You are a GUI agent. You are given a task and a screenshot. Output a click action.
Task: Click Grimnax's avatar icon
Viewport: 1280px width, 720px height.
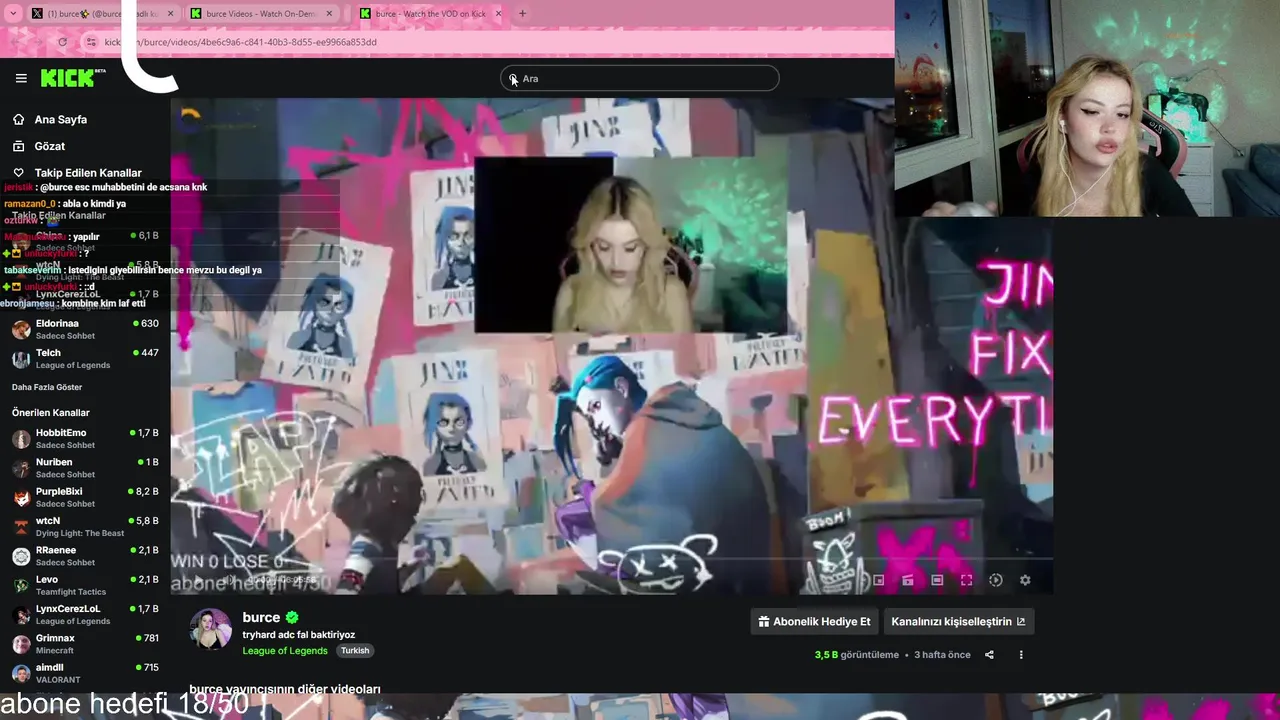tap(21, 644)
